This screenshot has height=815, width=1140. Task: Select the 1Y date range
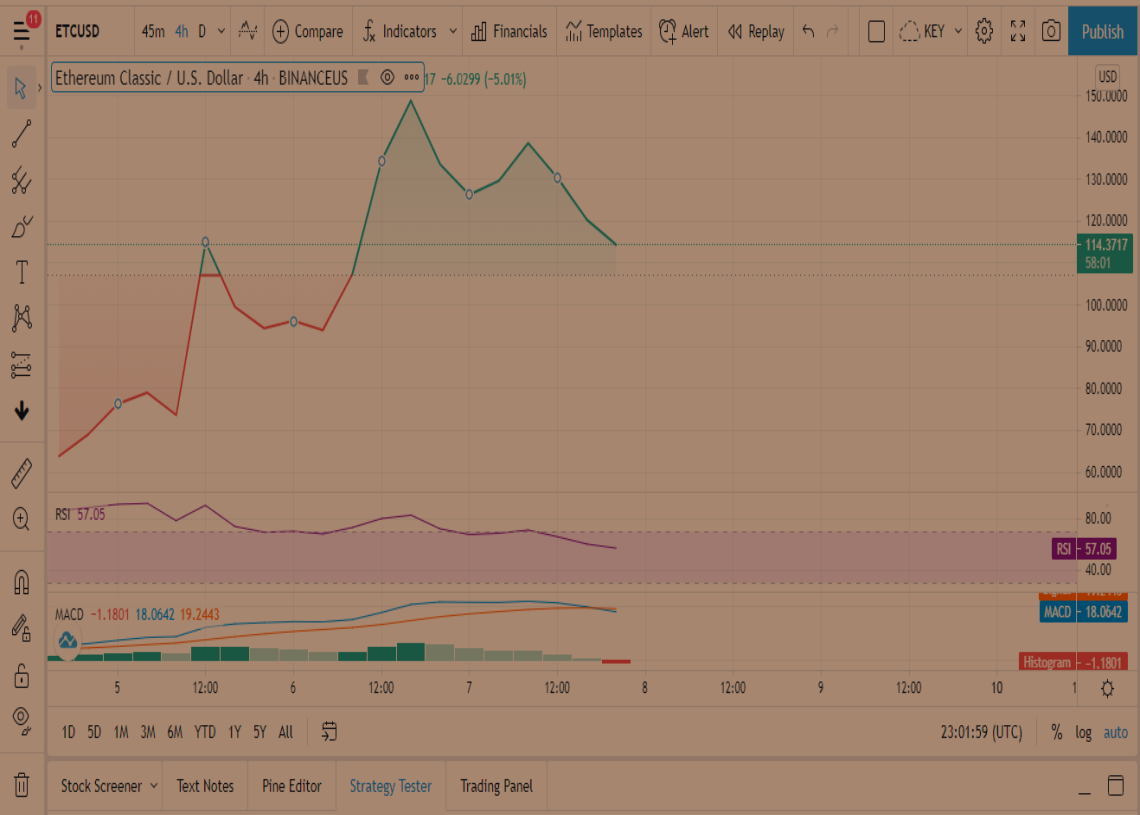click(234, 732)
